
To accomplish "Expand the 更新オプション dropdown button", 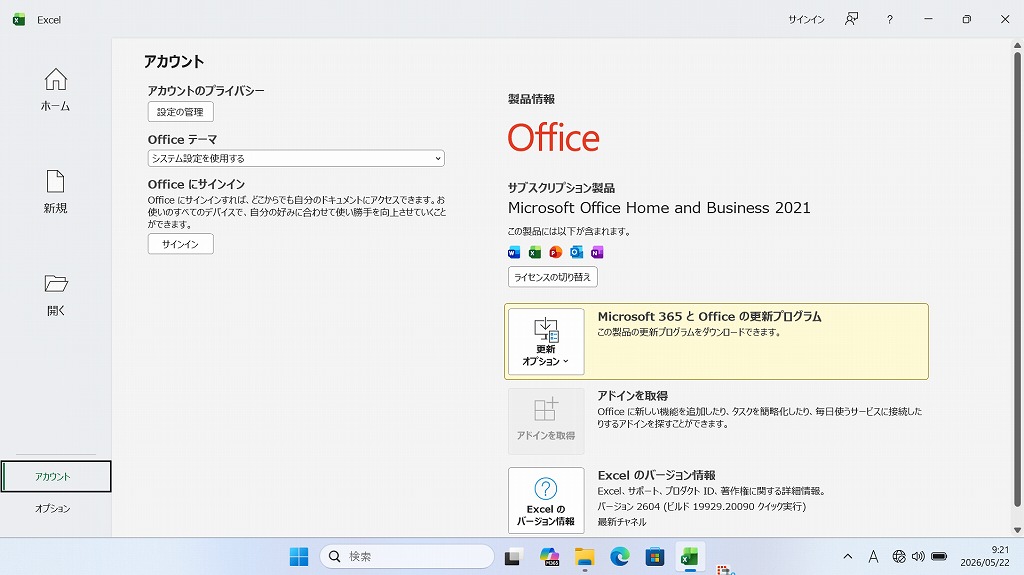I will coord(546,341).
